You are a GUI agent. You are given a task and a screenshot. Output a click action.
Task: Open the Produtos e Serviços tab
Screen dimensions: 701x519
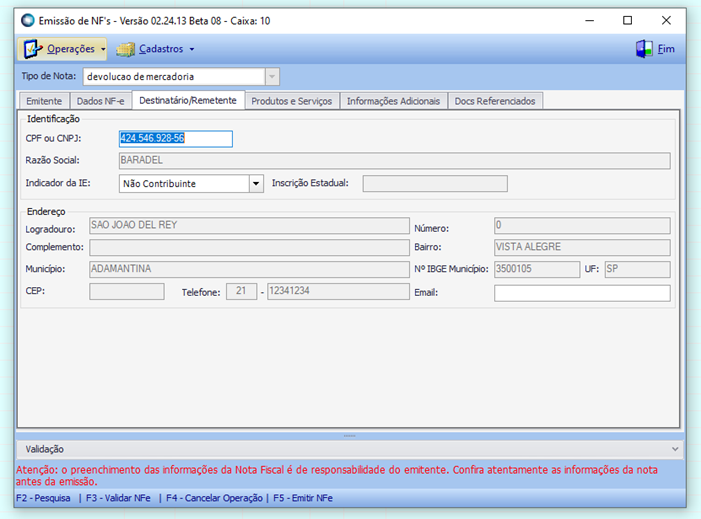[x=291, y=101]
